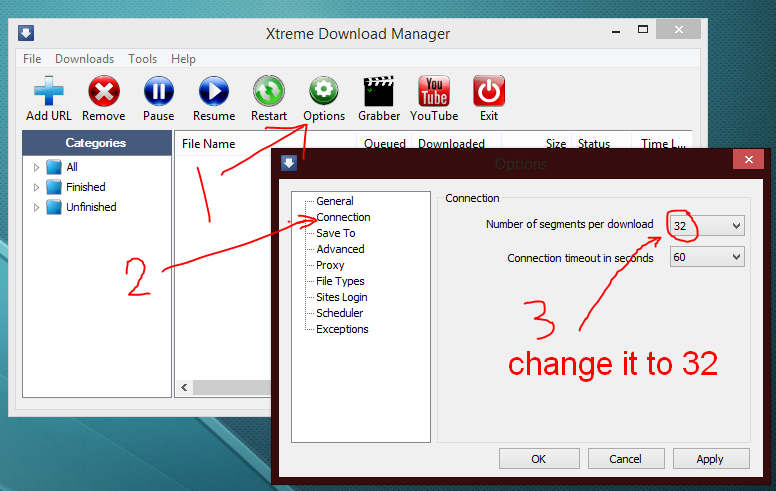Click OK in the Options dialog
The image size is (776, 491).
[x=539, y=459]
